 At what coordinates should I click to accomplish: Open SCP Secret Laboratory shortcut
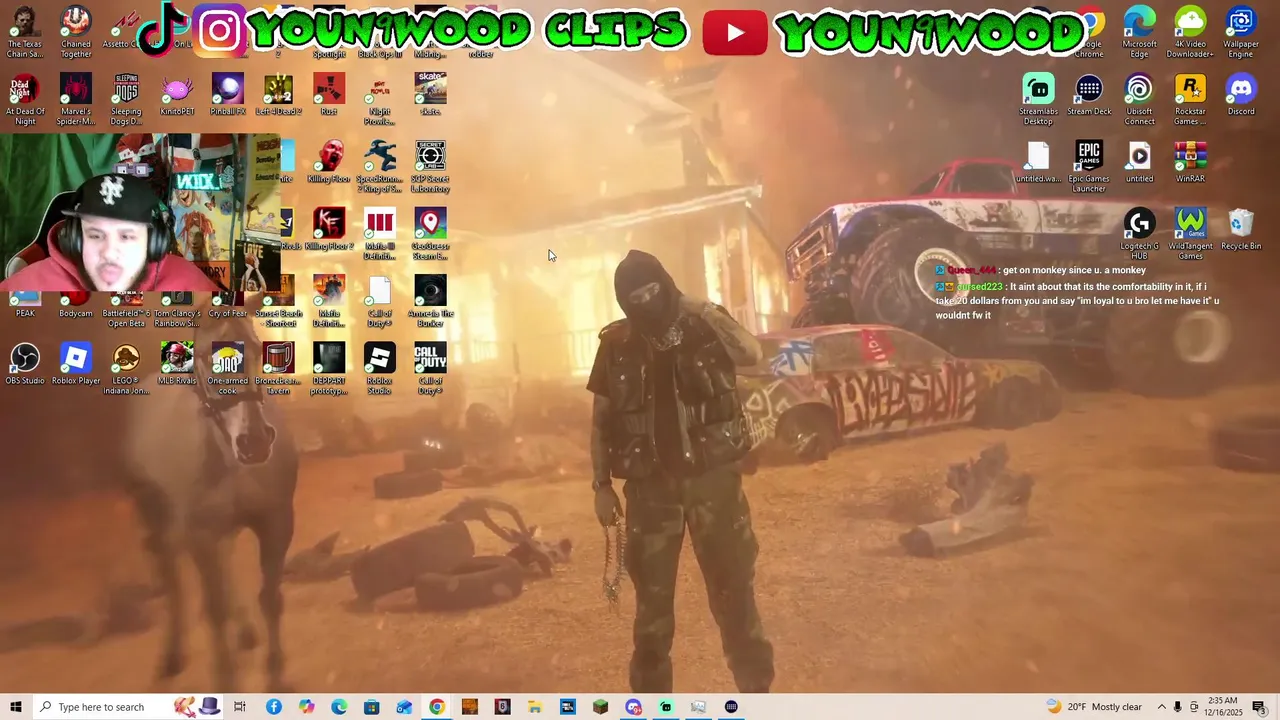click(430, 167)
